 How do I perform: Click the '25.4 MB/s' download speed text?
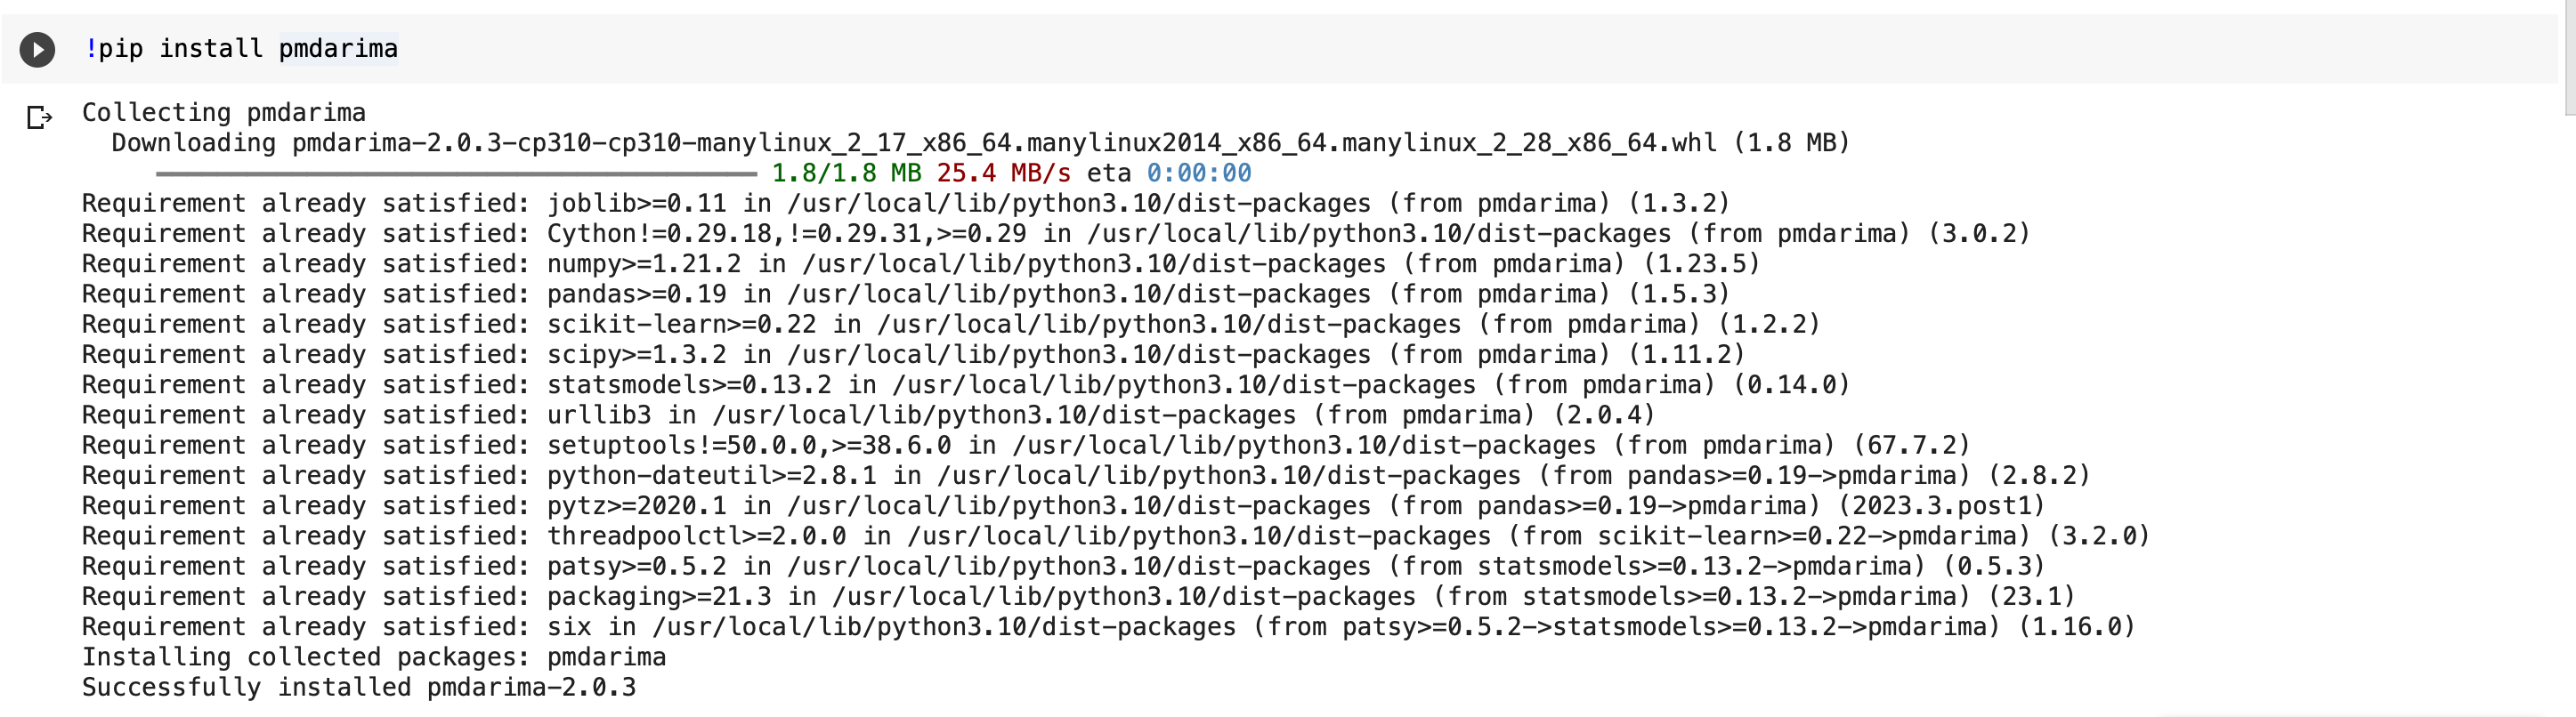(1003, 174)
